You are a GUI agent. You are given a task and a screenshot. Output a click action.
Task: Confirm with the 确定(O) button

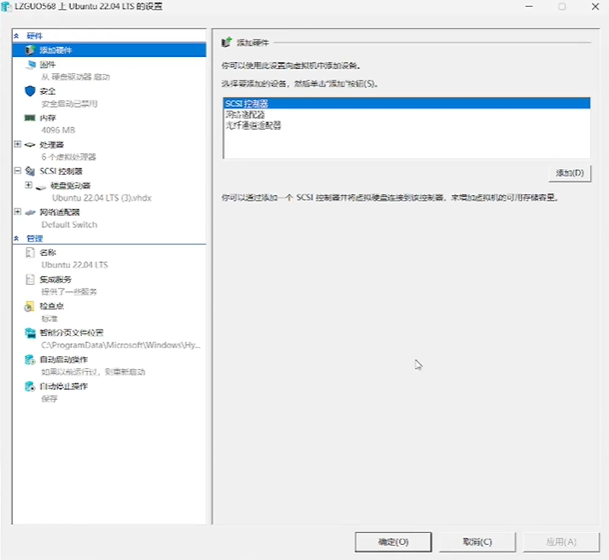393,542
